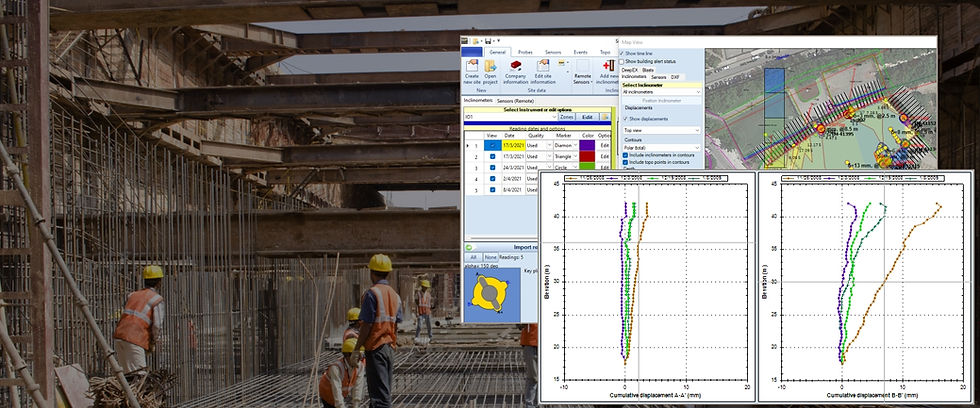Screen dimensions: 980x408
Task: Toggle view checkbox for reading row 1
Action: point(492,146)
